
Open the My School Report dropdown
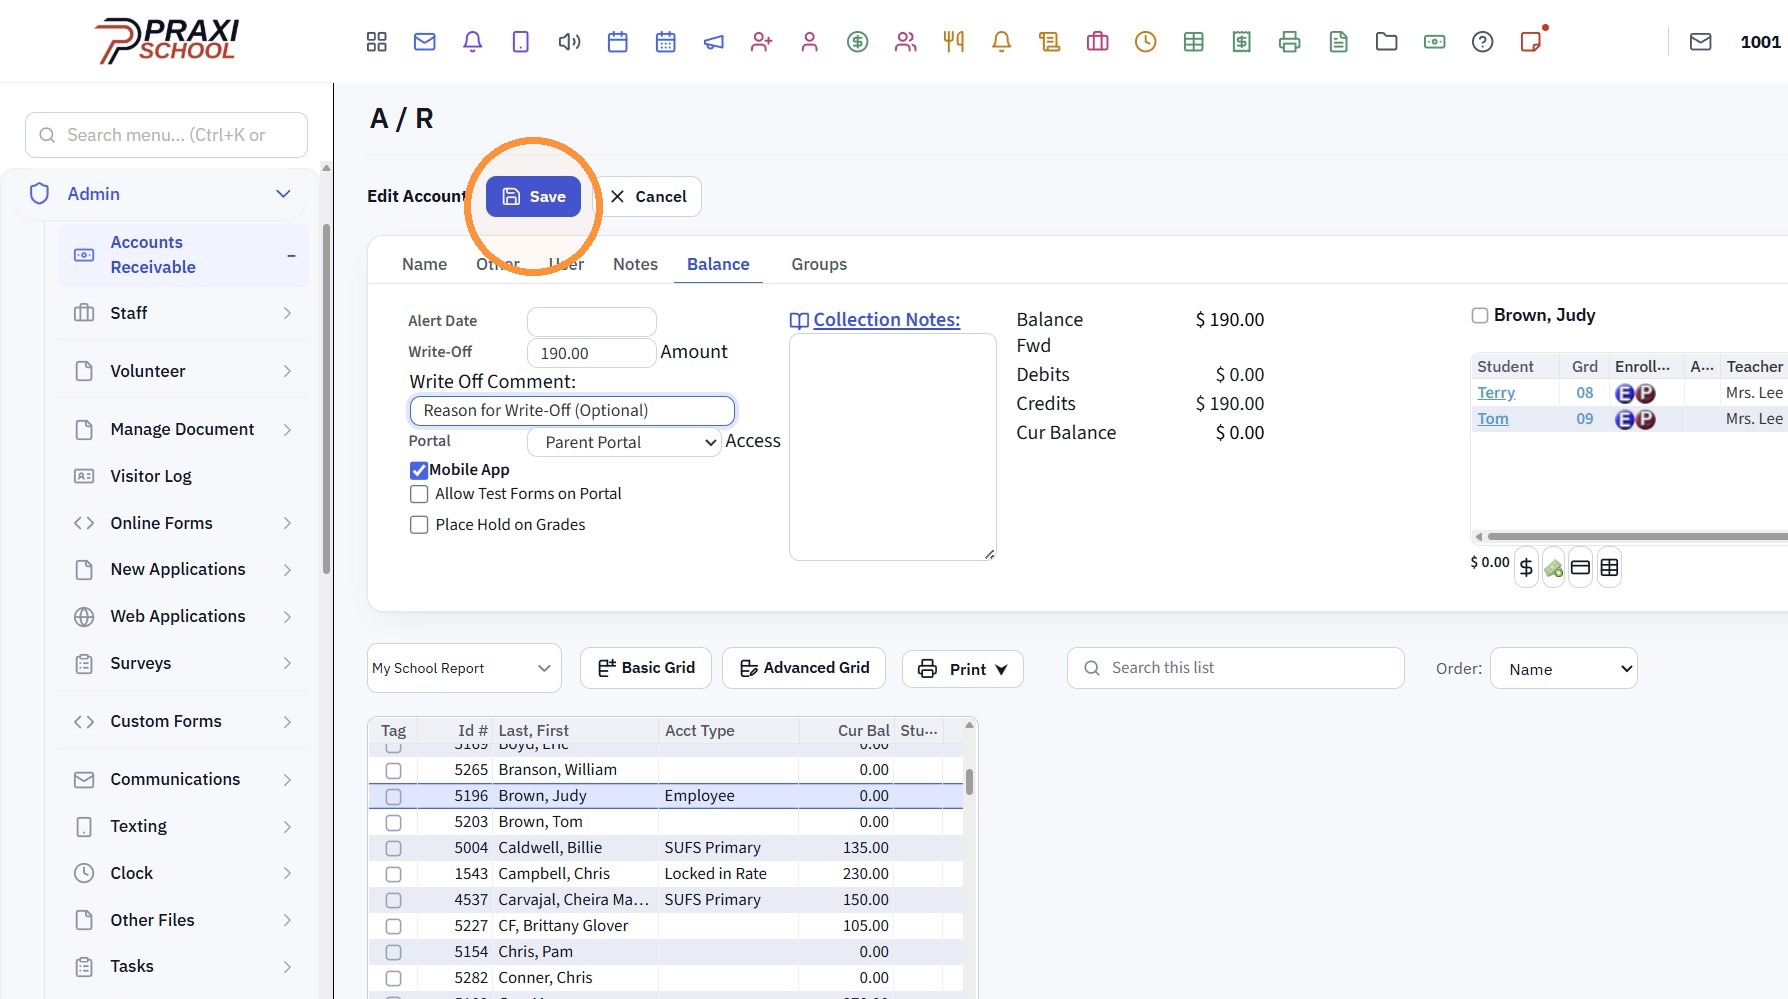coord(464,668)
